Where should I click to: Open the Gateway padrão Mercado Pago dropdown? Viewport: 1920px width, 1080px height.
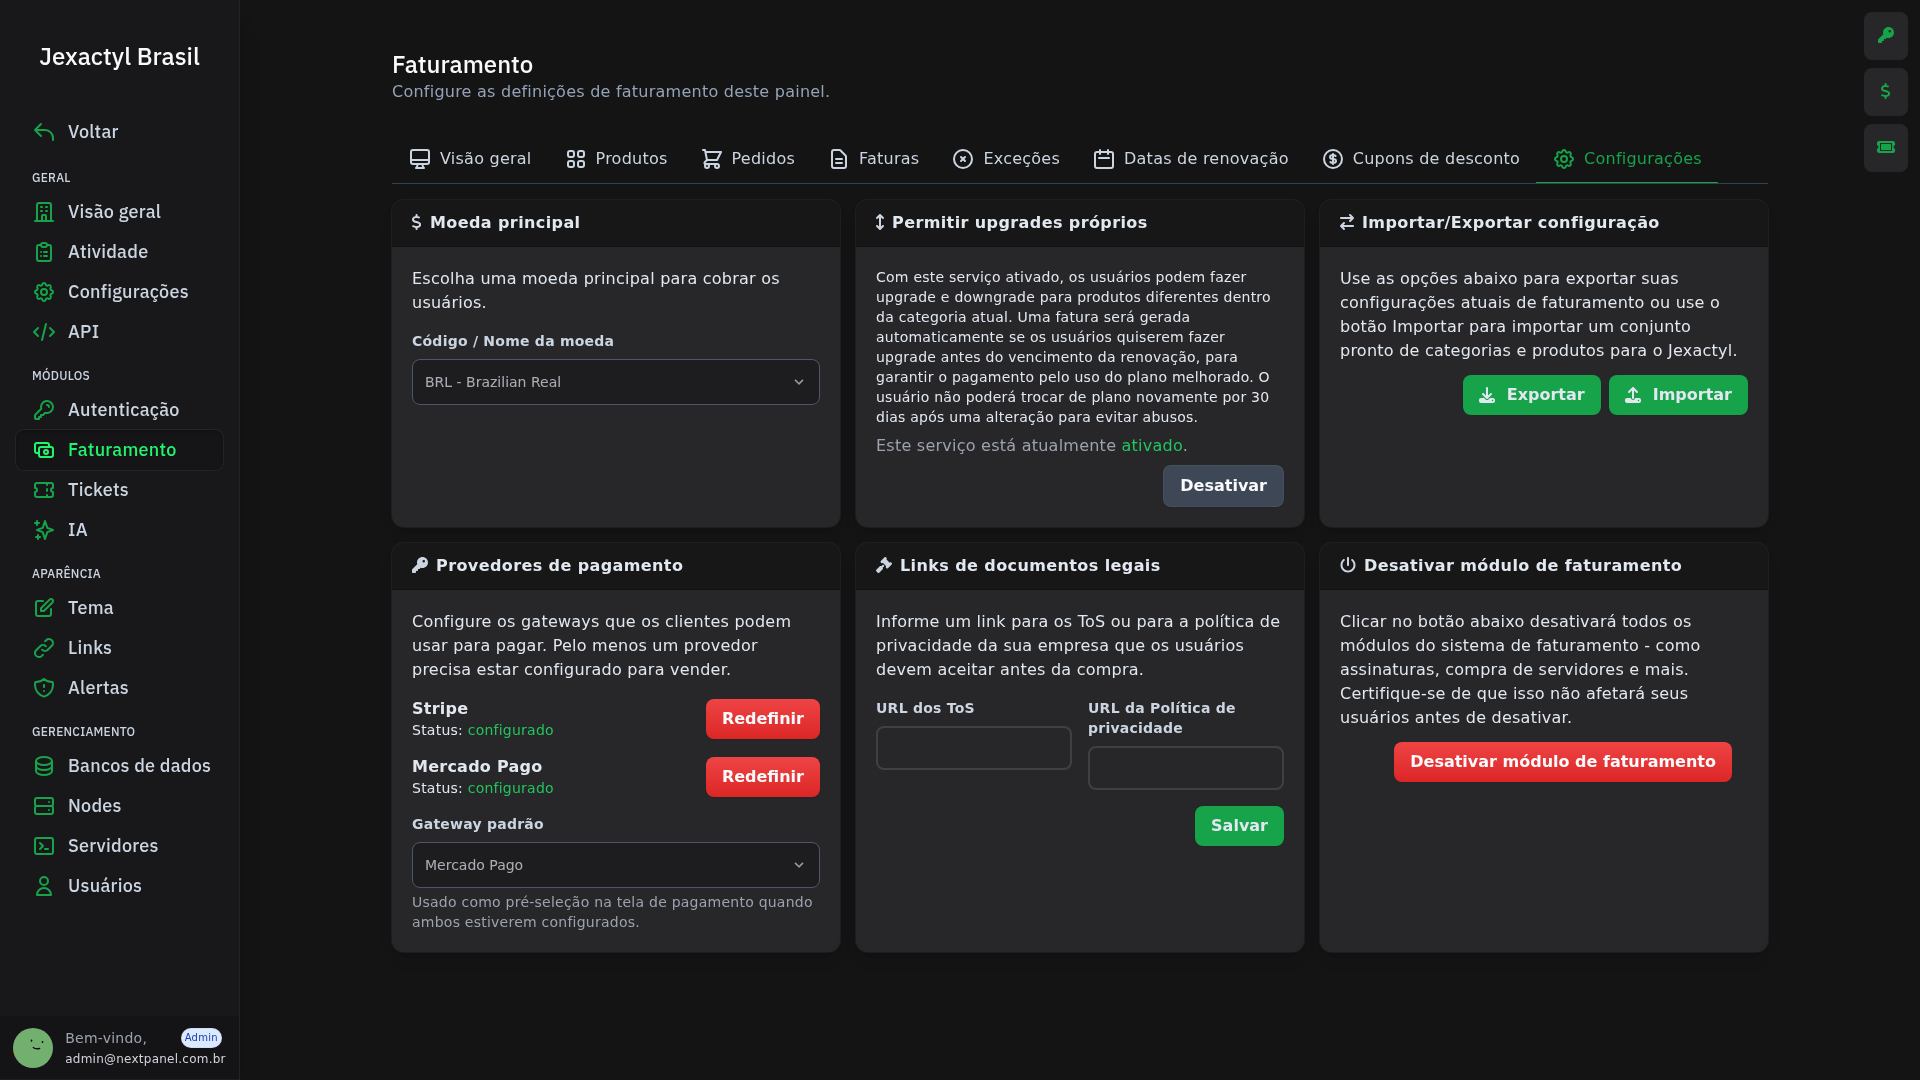[616, 865]
